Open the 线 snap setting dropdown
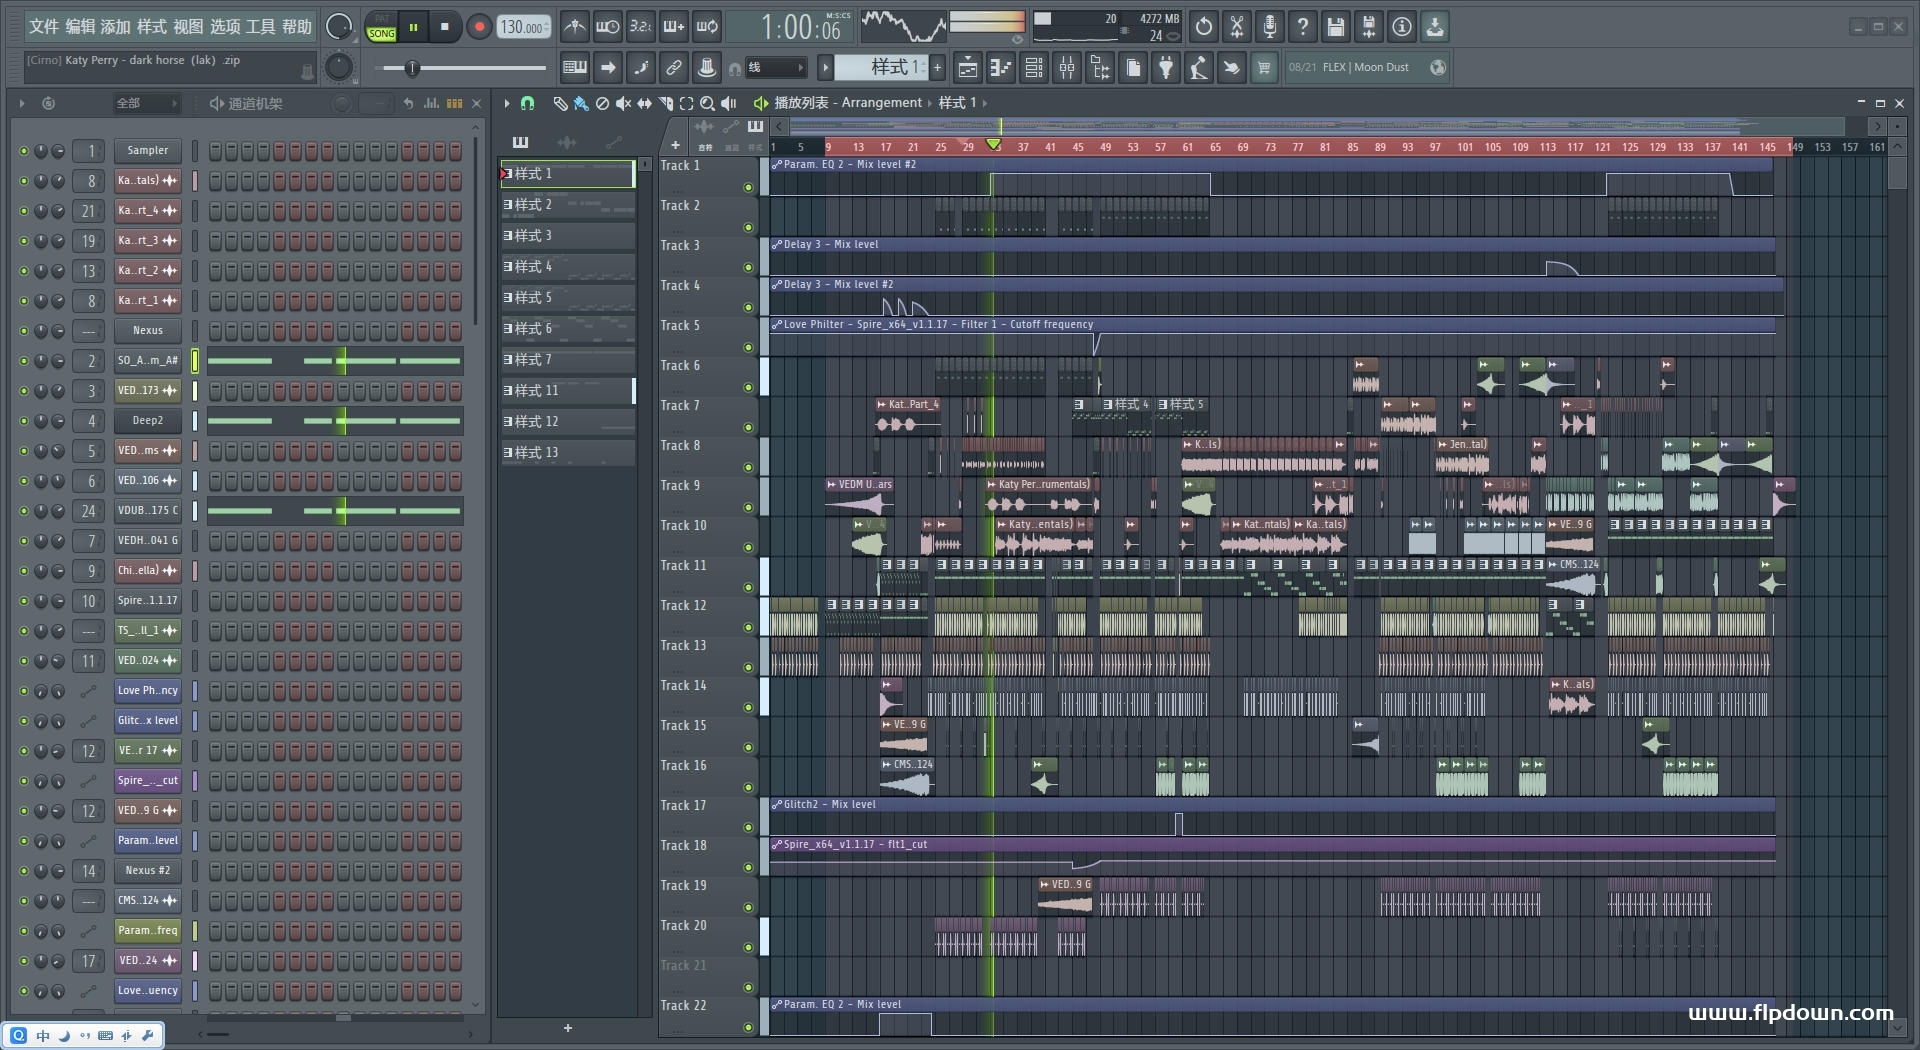This screenshot has height=1050, width=1920. pyautogui.click(x=776, y=68)
